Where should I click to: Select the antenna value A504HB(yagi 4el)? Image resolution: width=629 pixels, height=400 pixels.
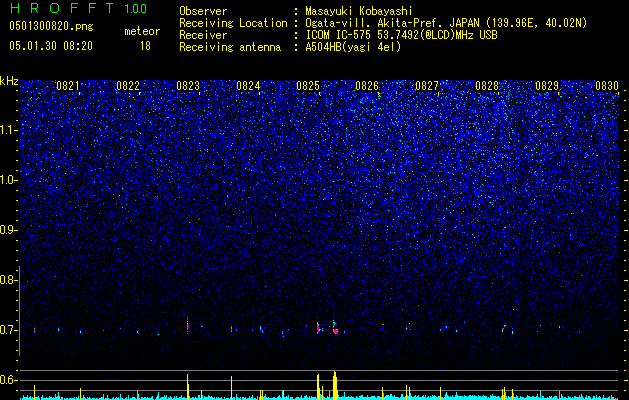tap(353, 47)
